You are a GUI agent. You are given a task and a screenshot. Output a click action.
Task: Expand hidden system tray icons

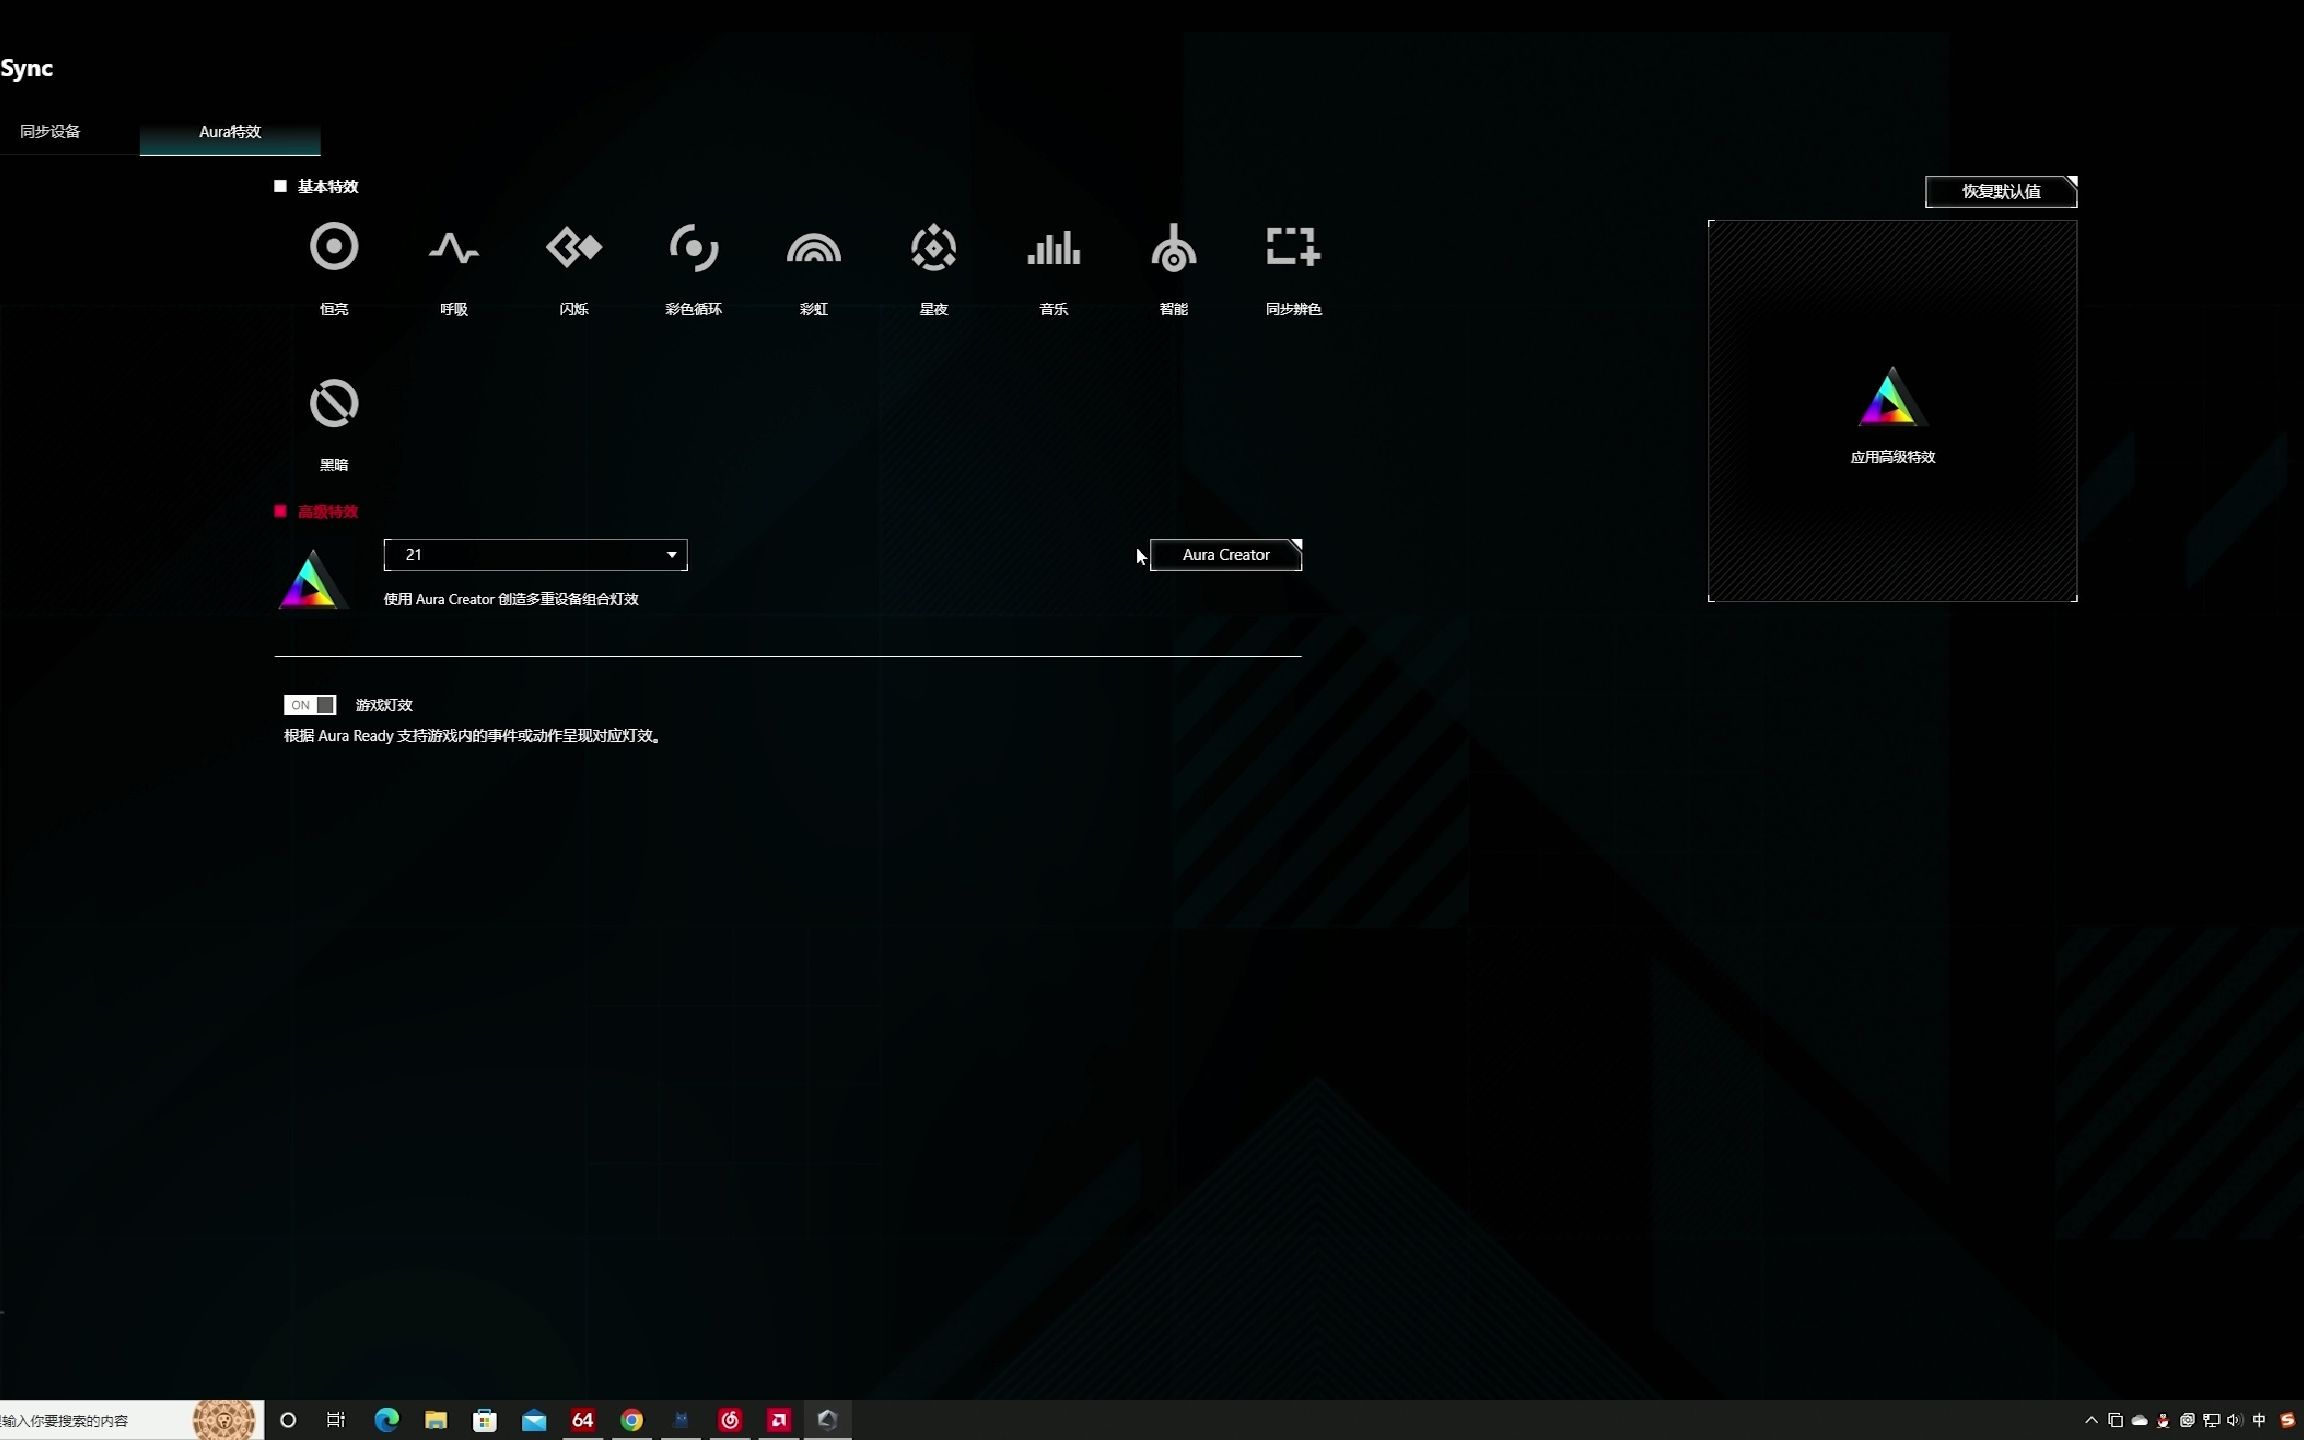[2091, 1420]
